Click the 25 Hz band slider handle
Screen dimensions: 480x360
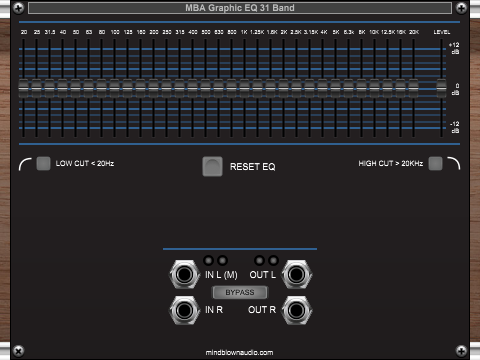tap(36, 88)
